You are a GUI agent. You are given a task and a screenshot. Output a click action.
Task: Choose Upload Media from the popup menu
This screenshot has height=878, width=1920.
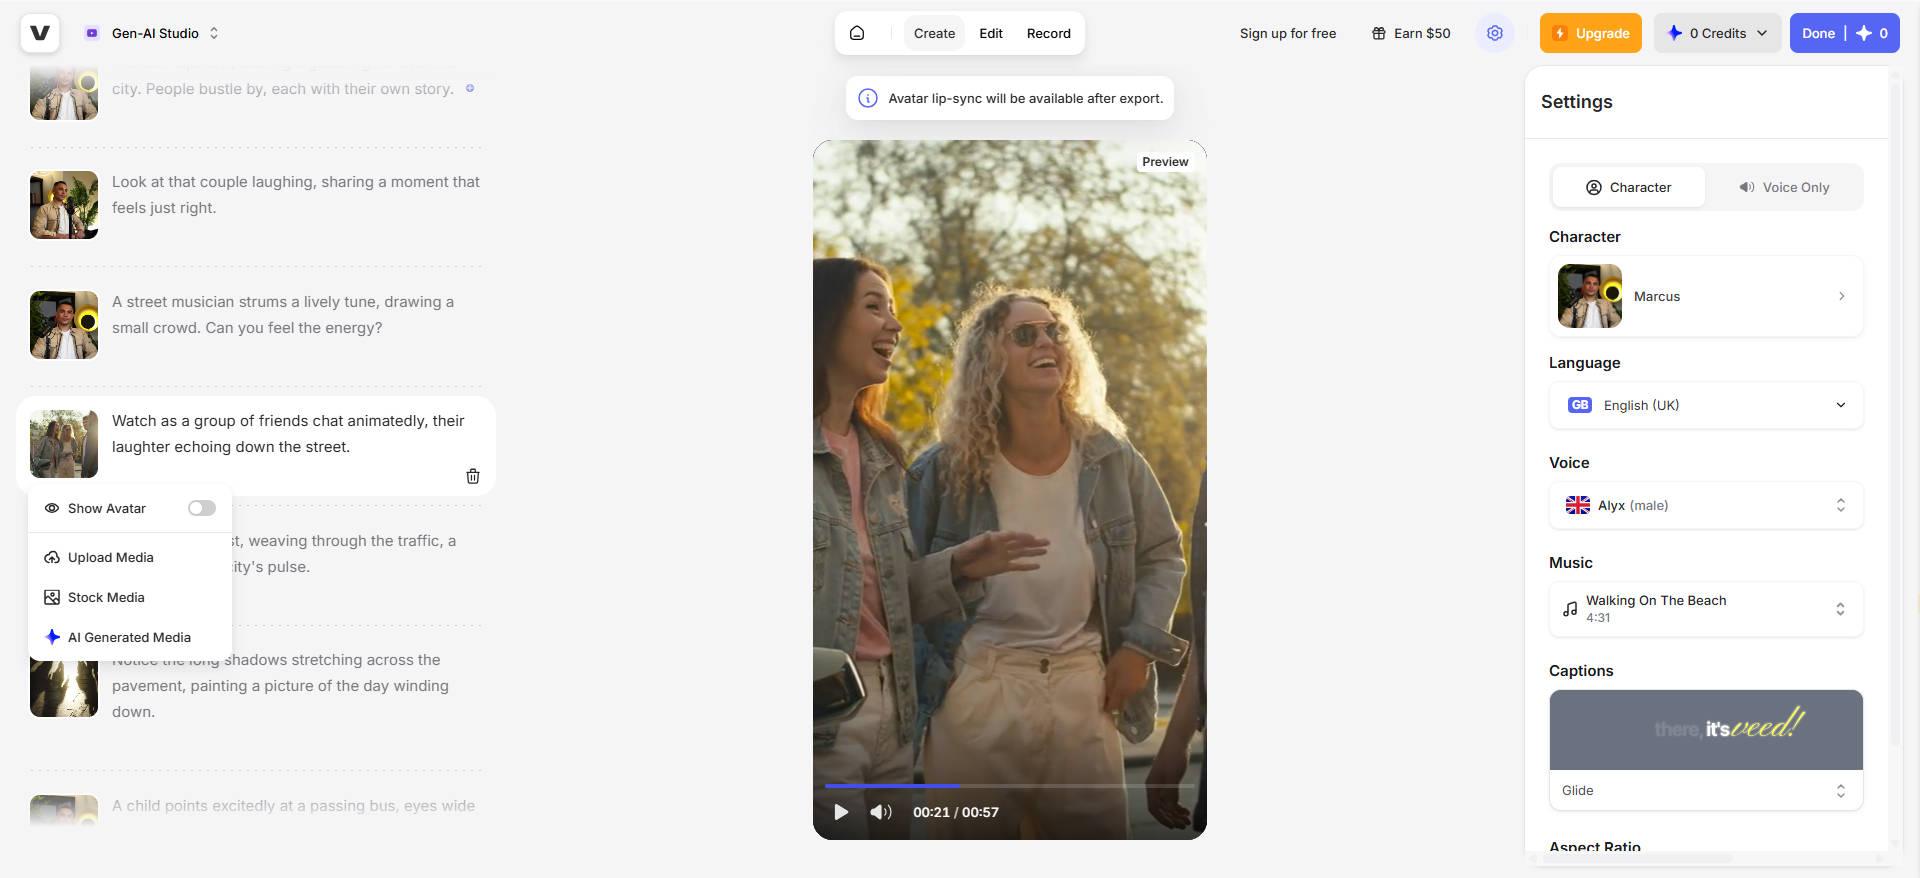click(130, 557)
